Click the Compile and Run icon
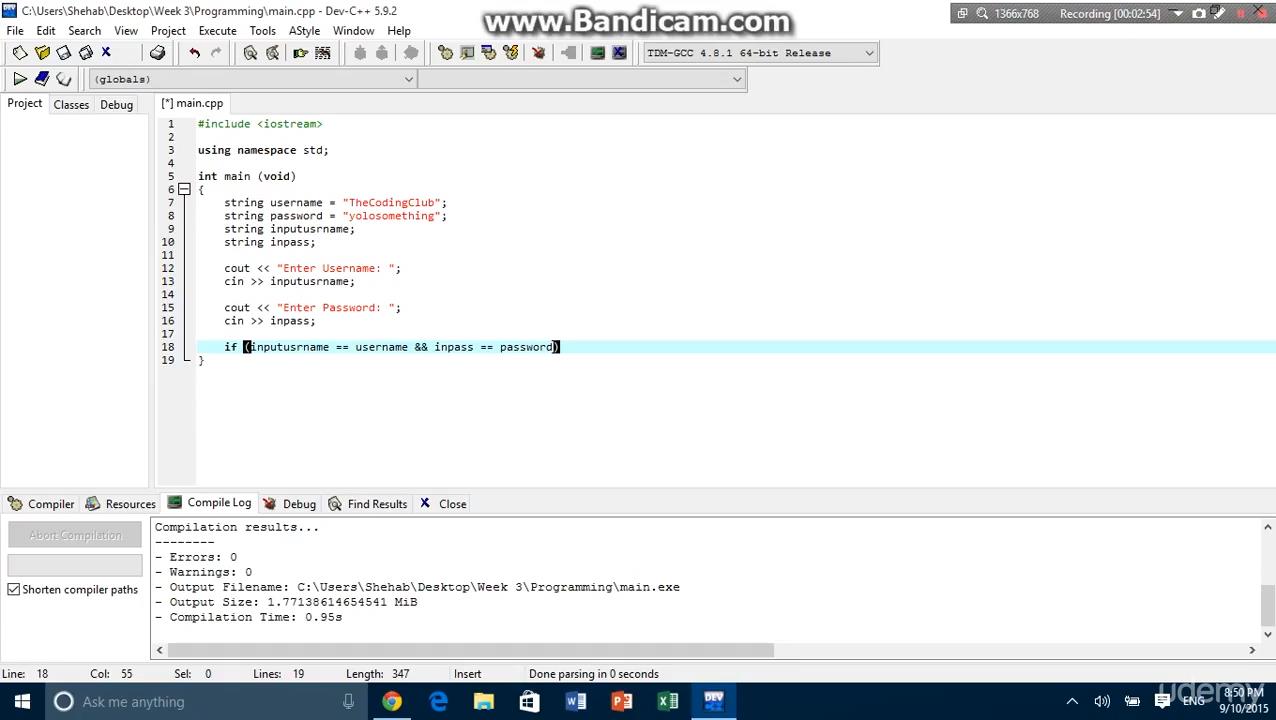1276x720 pixels. tap(489, 53)
